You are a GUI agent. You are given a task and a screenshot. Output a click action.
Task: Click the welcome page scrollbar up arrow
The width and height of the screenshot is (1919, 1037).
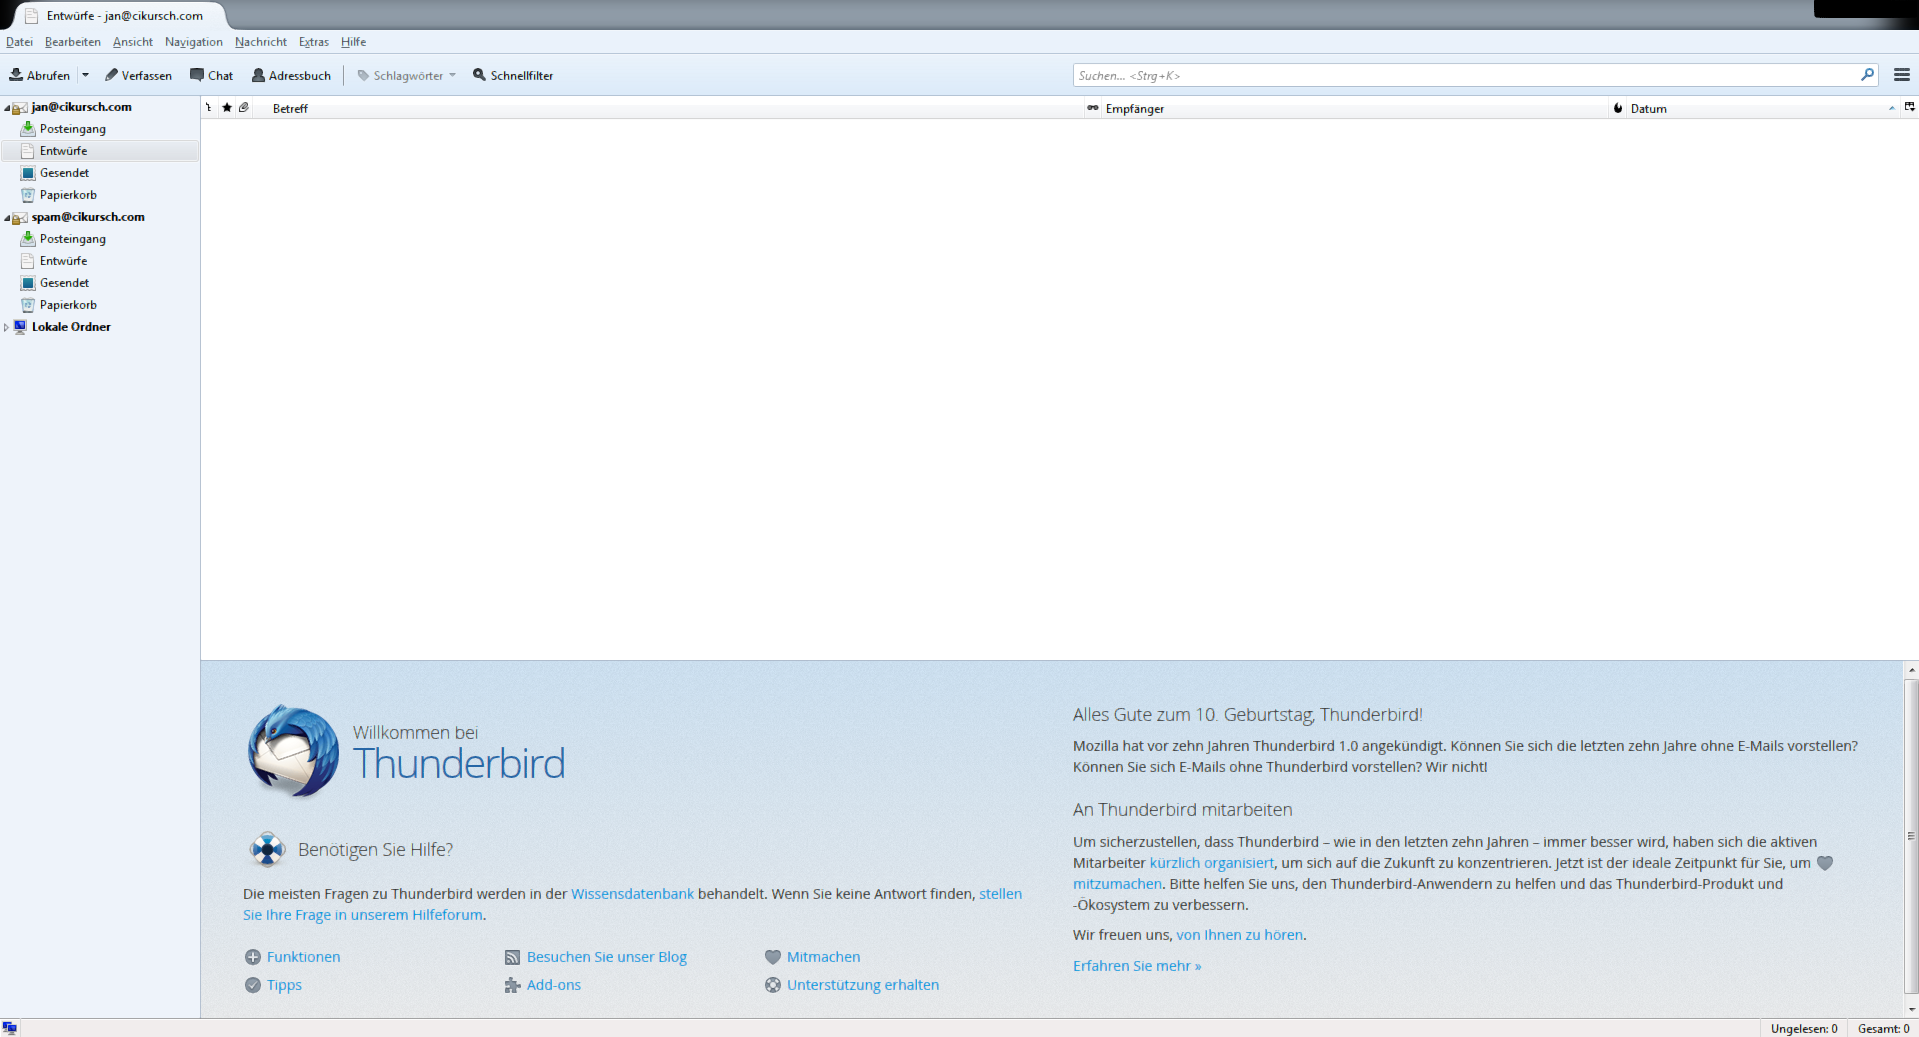click(x=1911, y=670)
